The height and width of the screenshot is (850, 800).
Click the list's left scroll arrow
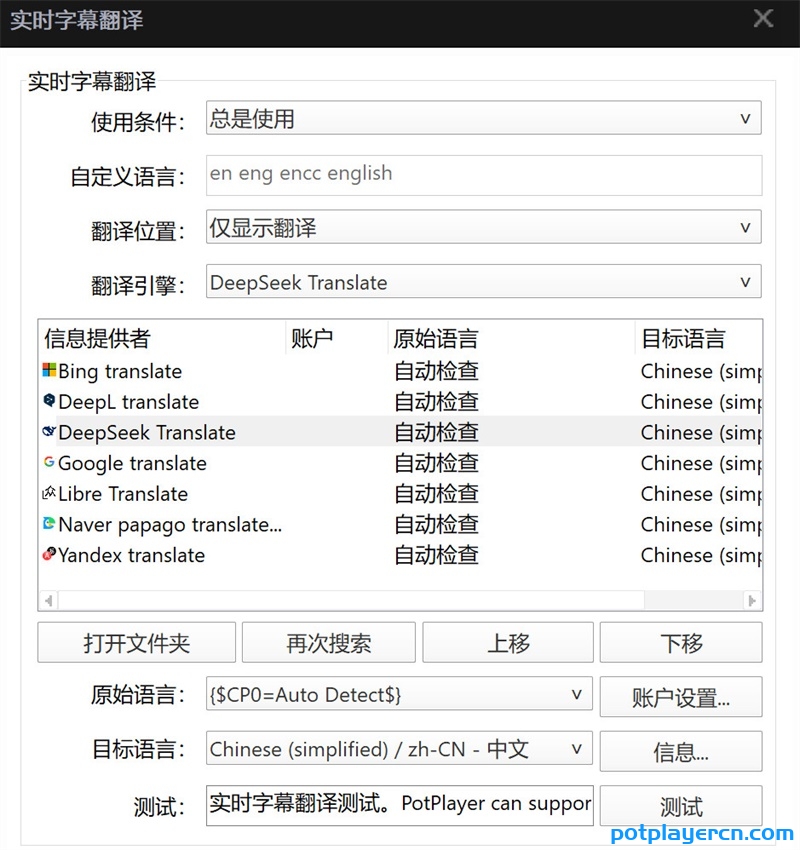point(49,601)
